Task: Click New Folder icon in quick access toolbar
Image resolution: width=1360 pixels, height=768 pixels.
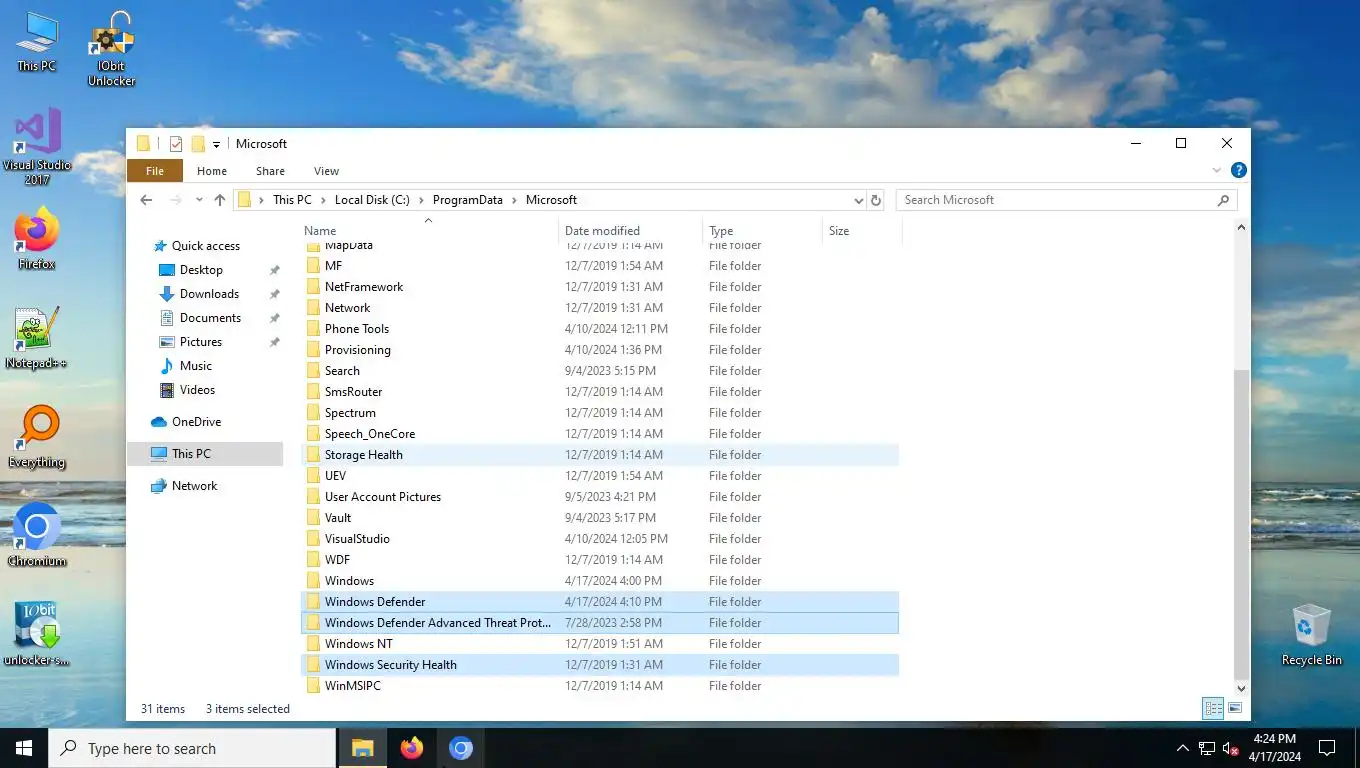Action: 198,144
